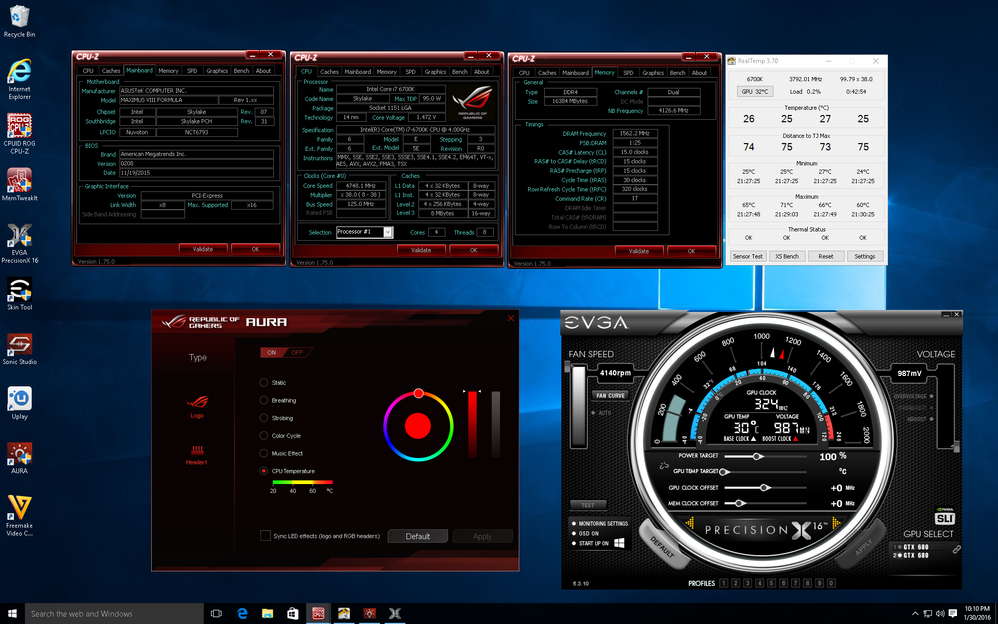Image resolution: width=998 pixels, height=624 pixels.
Task: Open the Skin Tool desktop shortcut
Action: pos(19,294)
